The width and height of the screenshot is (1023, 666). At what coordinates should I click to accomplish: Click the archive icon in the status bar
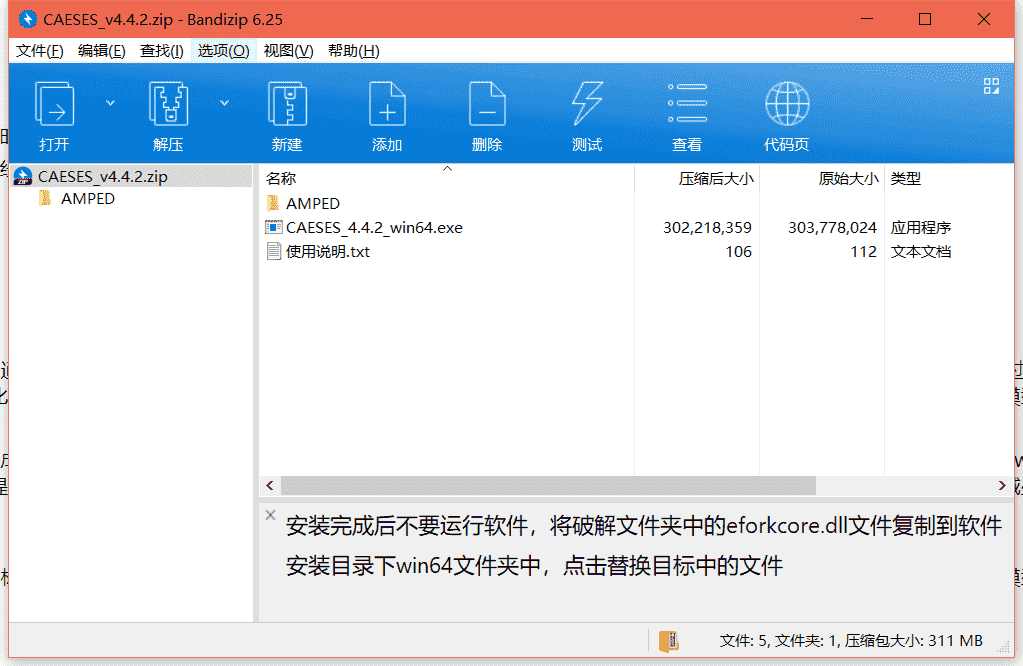click(669, 641)
